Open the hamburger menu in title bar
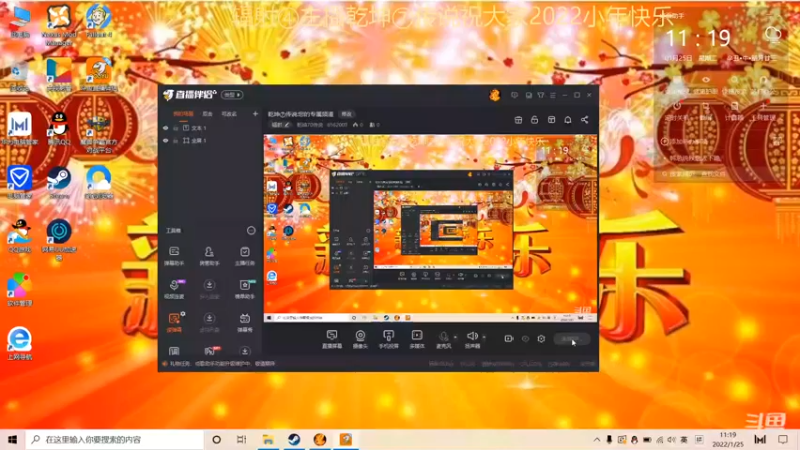The image size is (800, 450). click(553, 95)
